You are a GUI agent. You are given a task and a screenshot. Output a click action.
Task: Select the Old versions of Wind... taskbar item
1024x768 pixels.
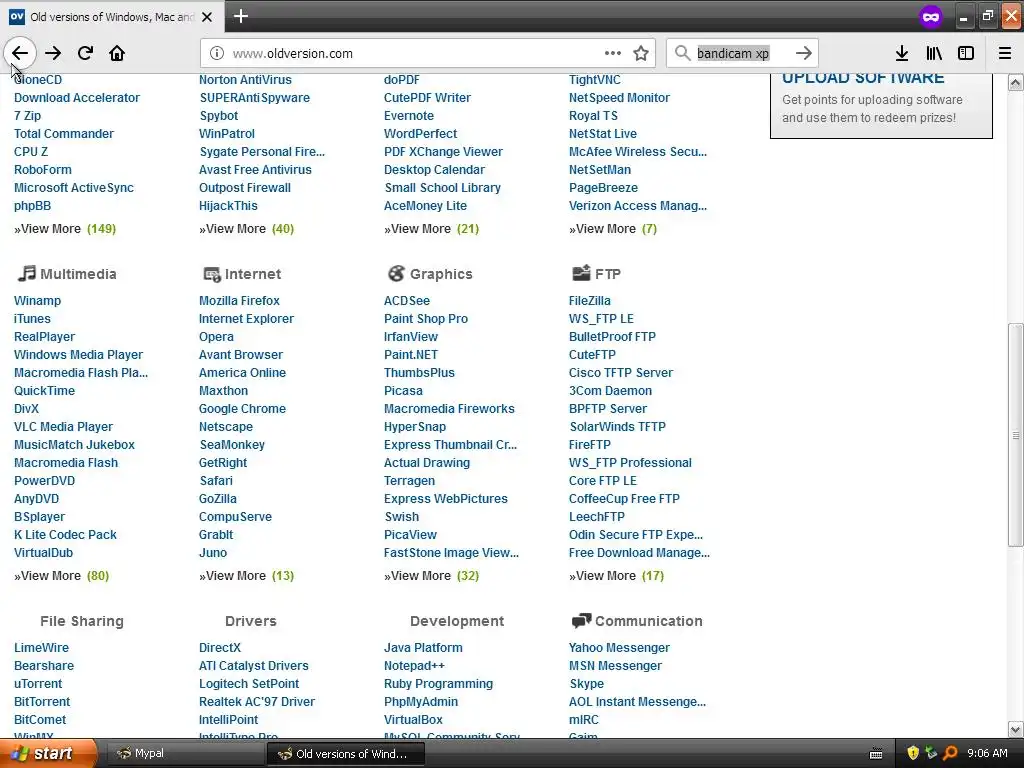click(346, 754)
